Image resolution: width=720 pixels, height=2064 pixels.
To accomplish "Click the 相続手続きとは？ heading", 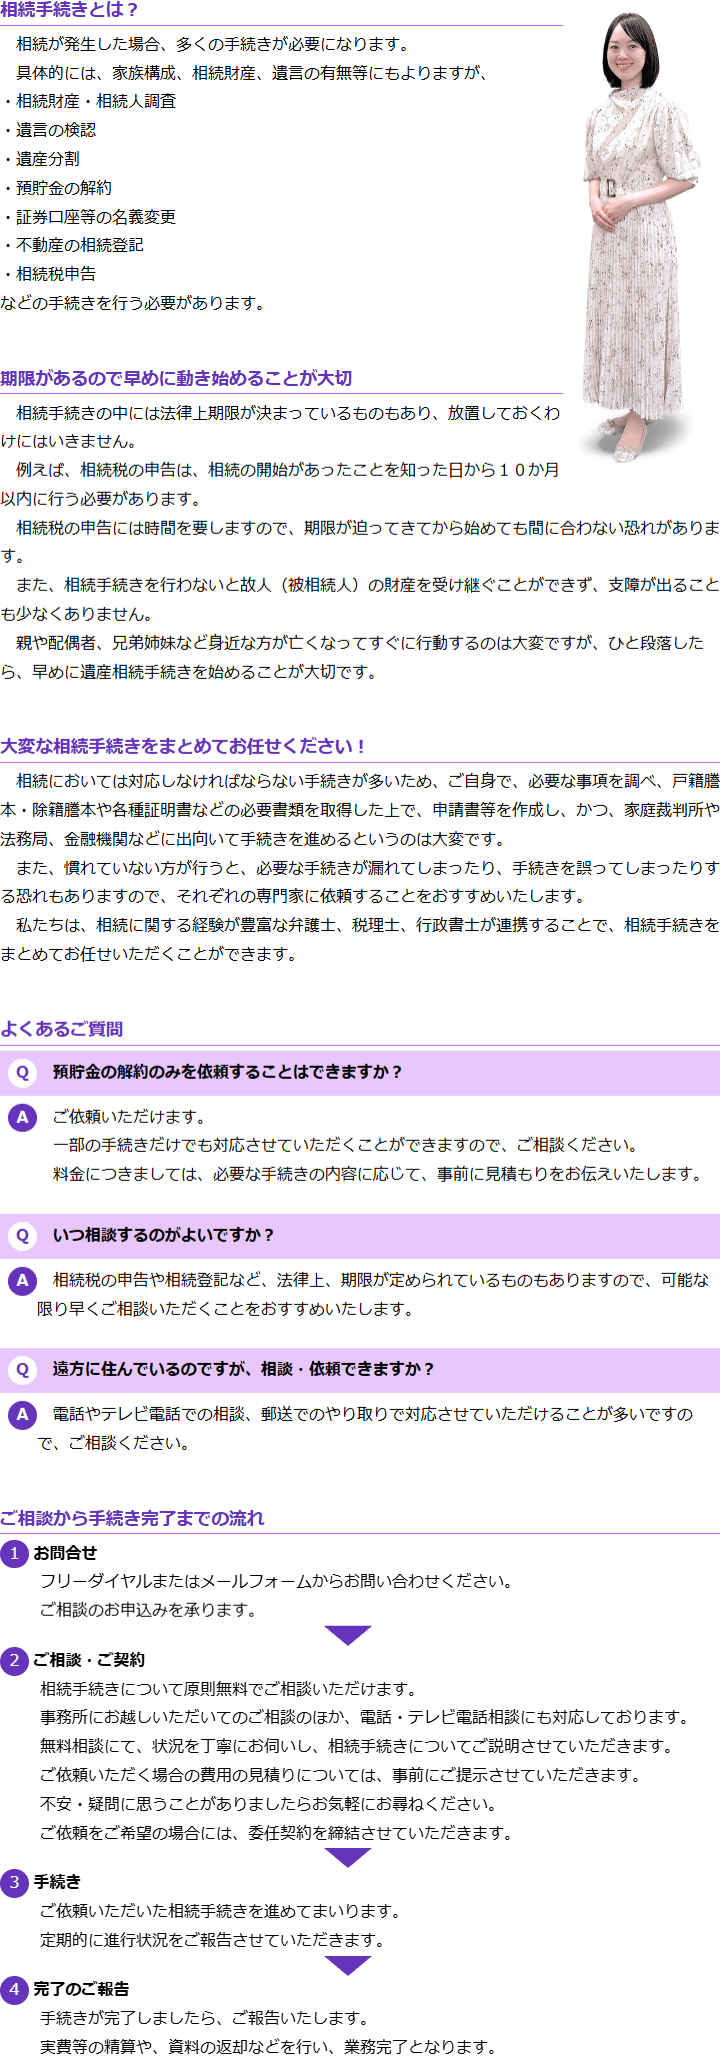I will 70,10.
